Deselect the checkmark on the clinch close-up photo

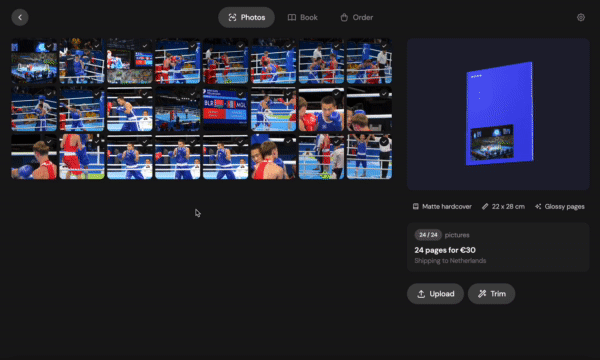coord(288,142)
